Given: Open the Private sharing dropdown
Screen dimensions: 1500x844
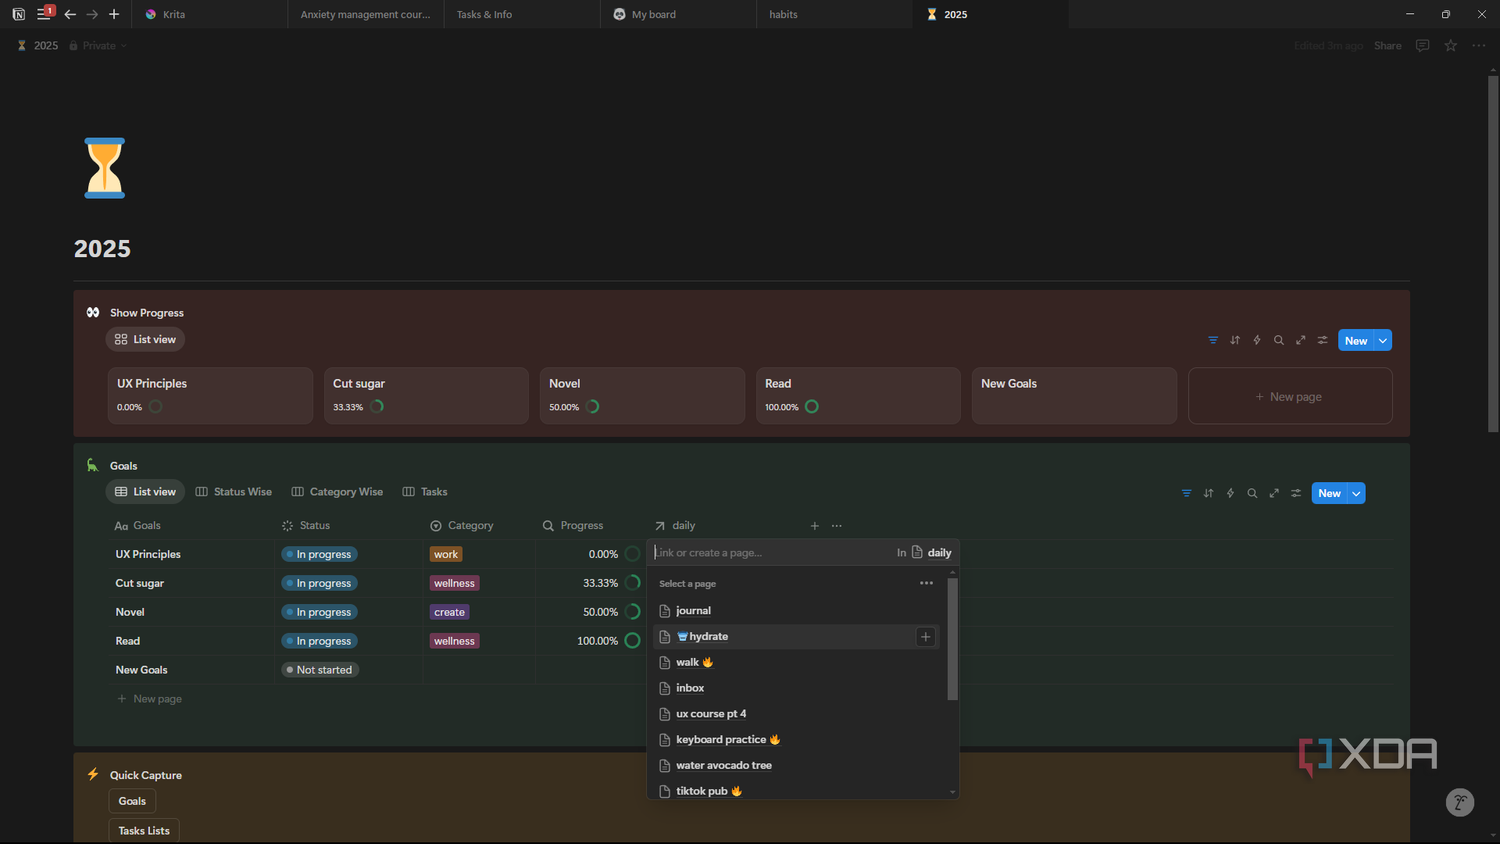Looking at the screenshot, I should pyautogui.click(x=98, y=46).
